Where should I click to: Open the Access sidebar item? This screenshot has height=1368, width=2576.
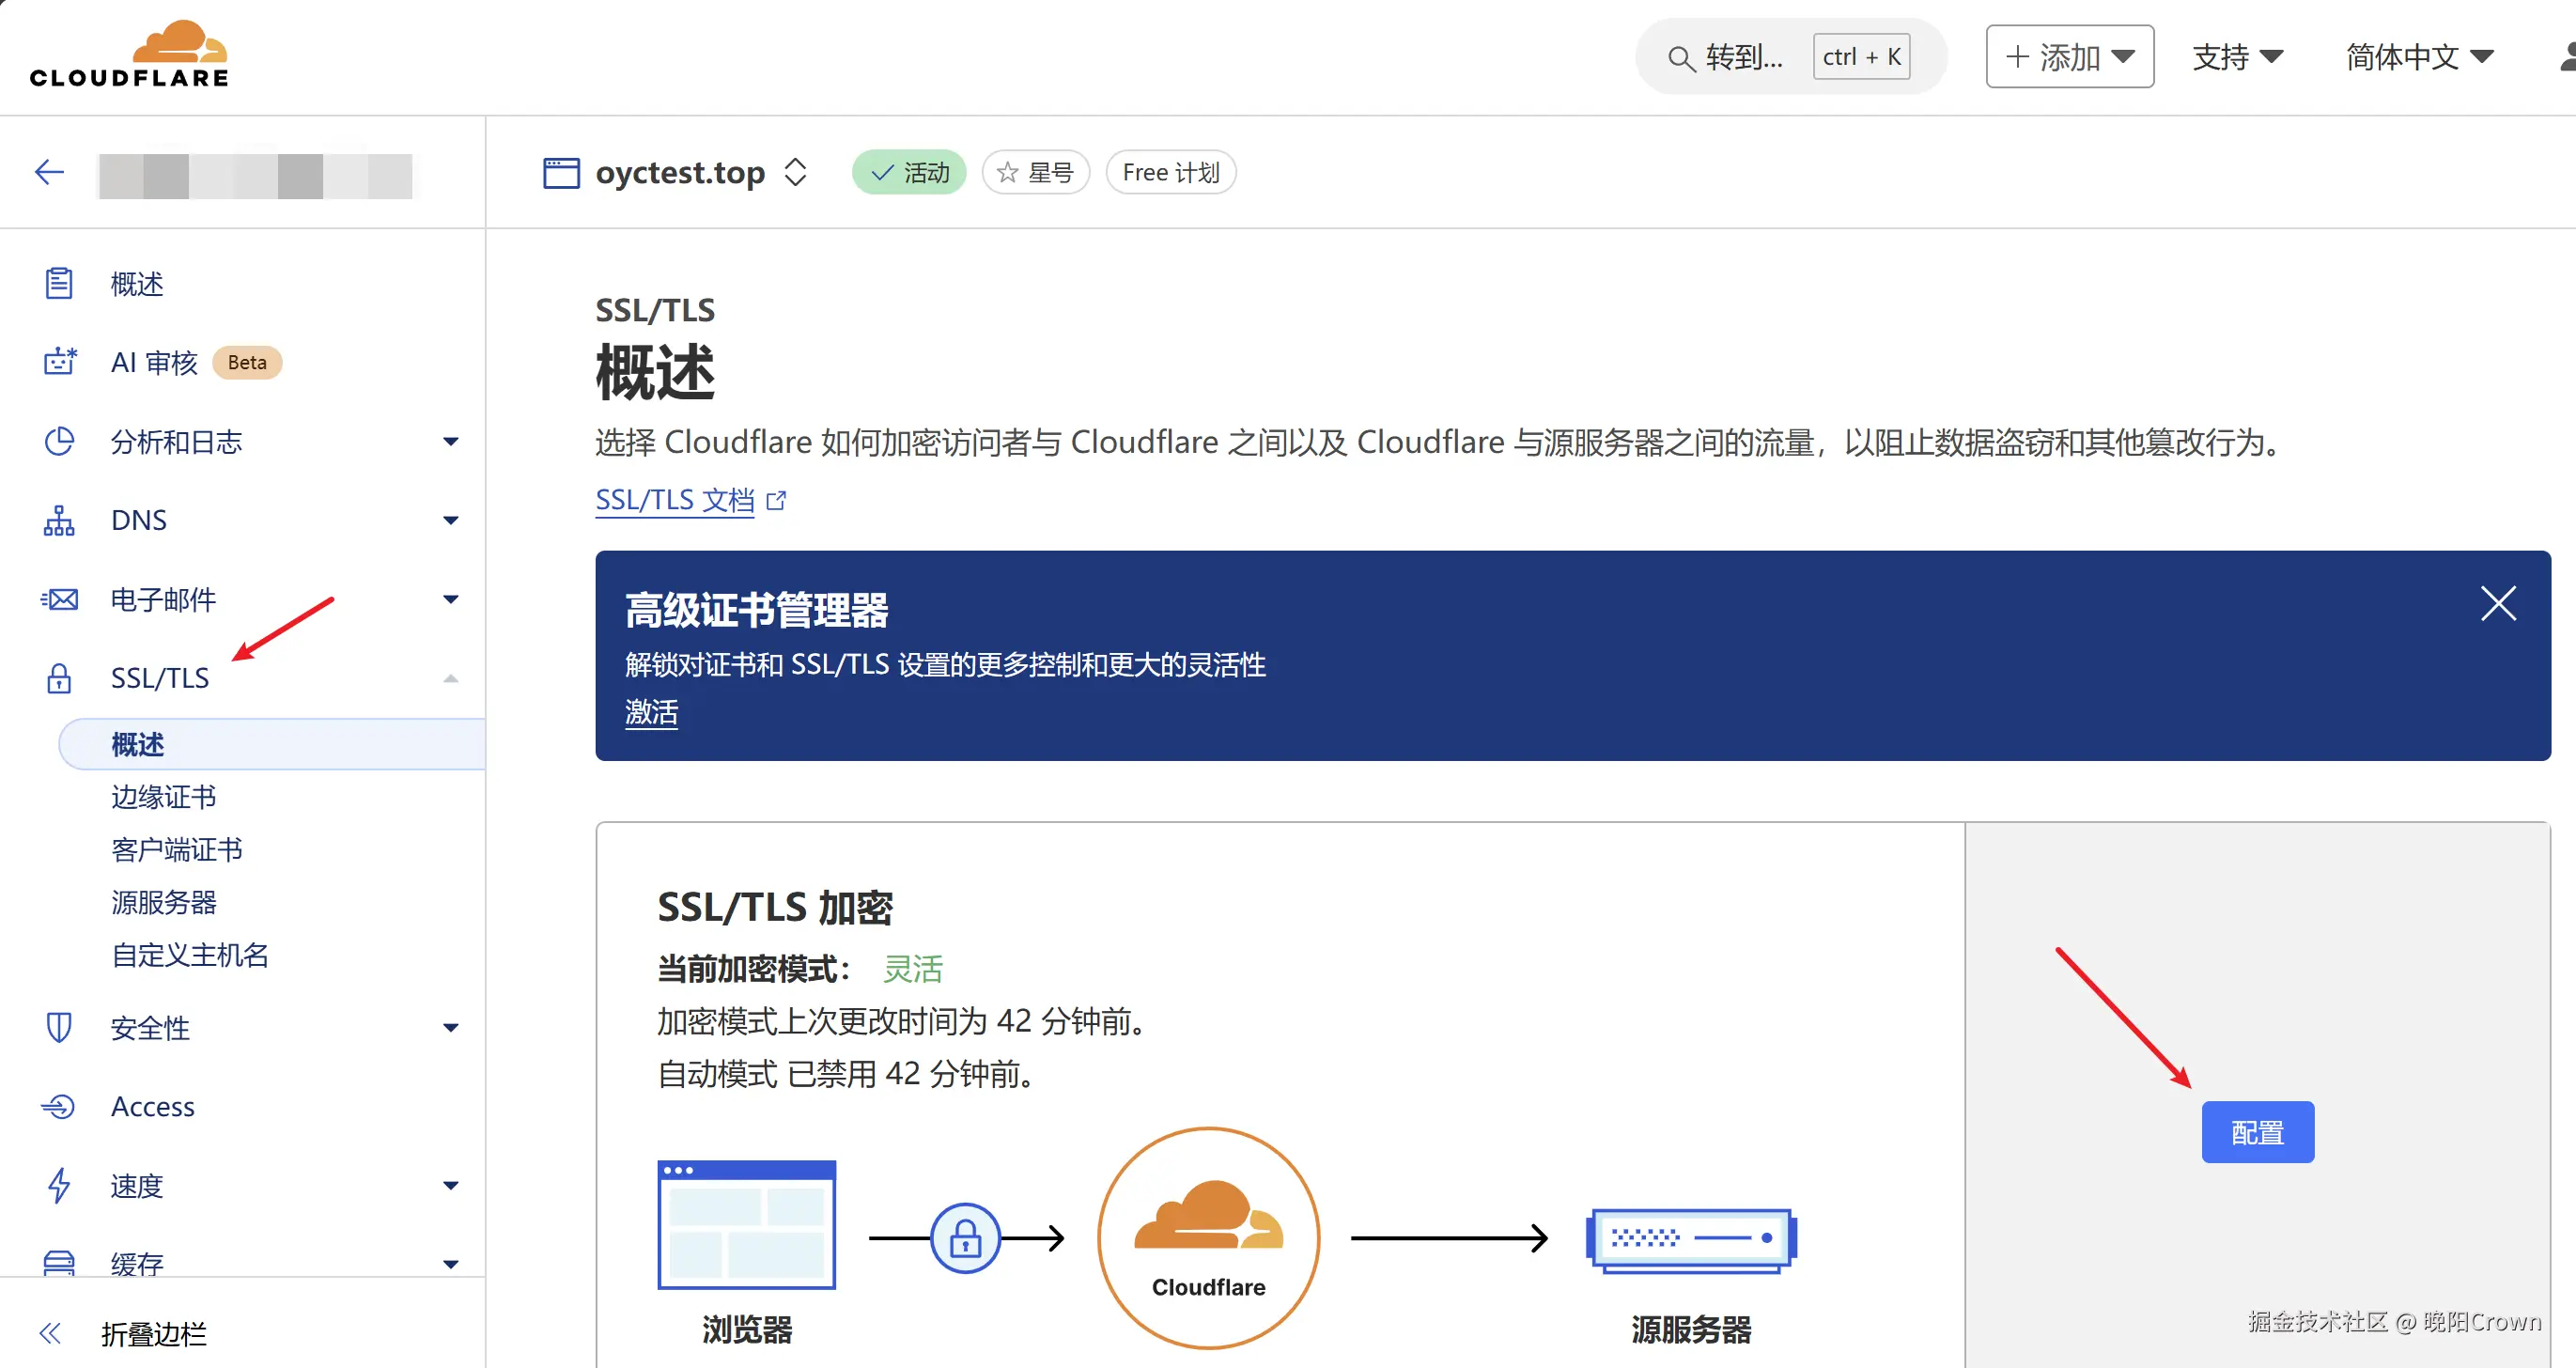click(153, 1106)
